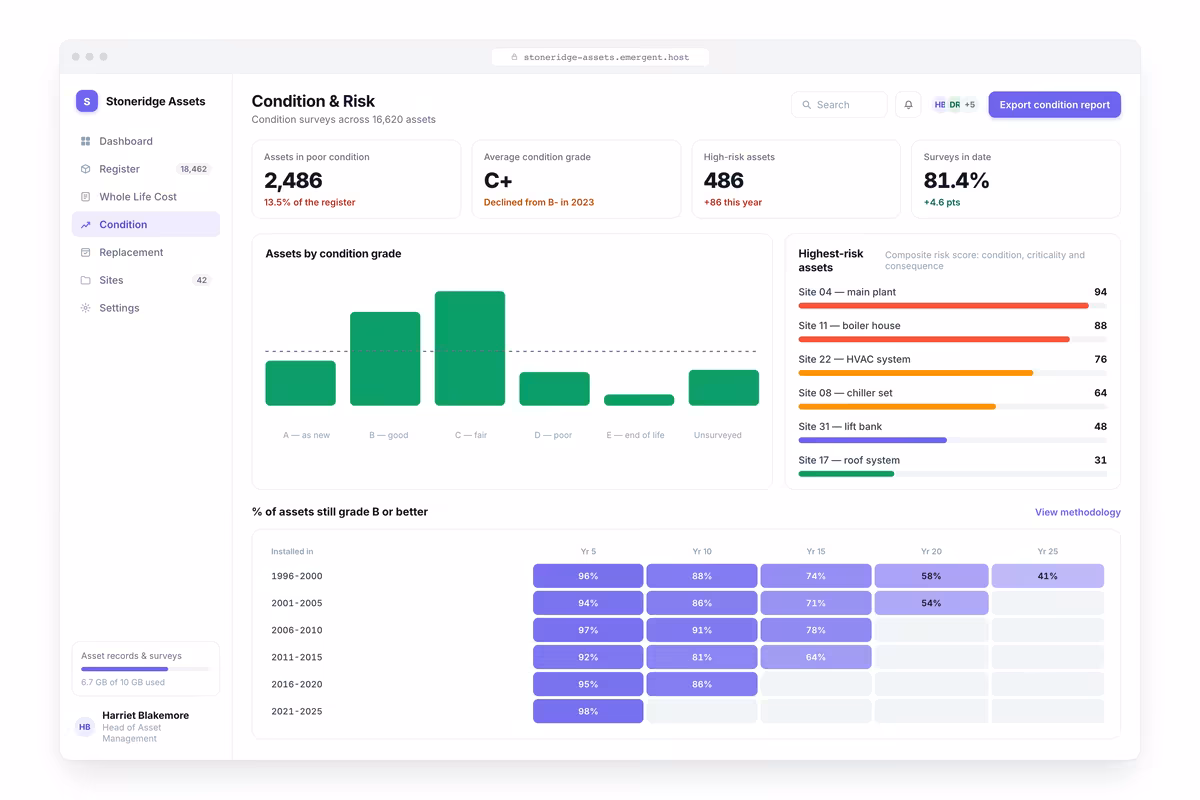Viewport: 1200px width, 800px height.
Task: Click the Sites folder icon
Action: pos(85,280)
